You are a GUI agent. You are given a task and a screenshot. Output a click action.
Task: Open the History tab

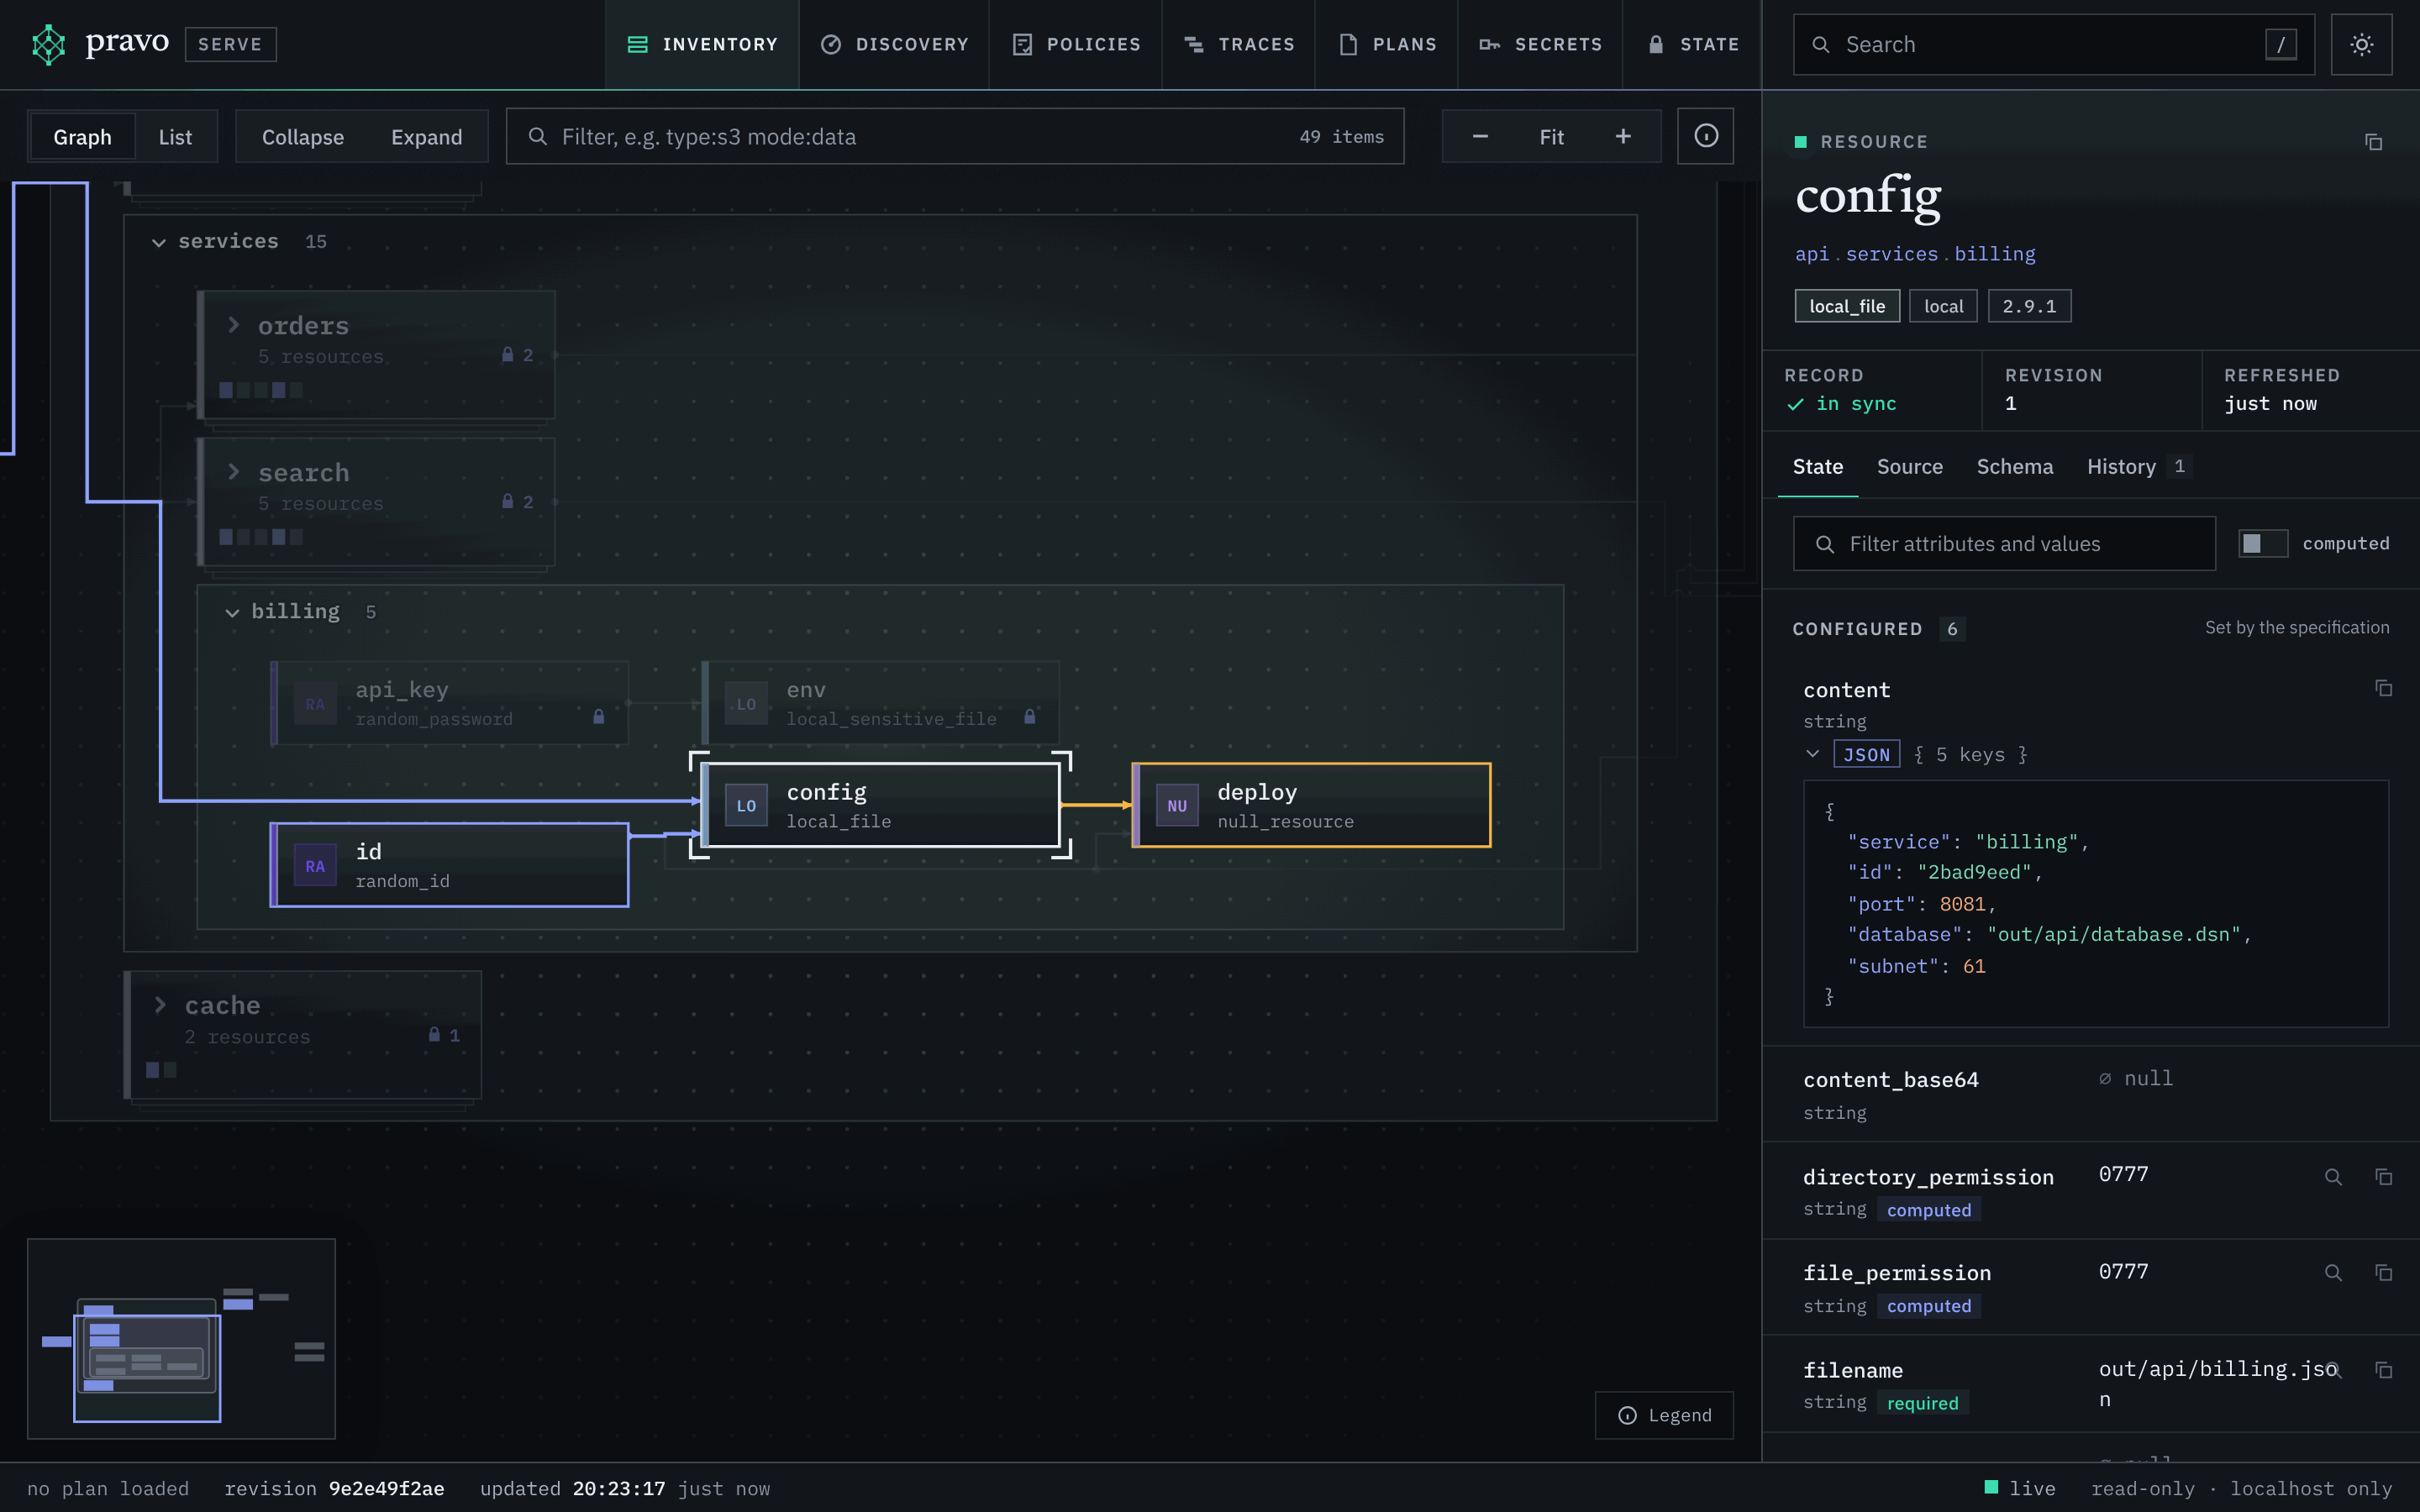[x=2138, y=467]
